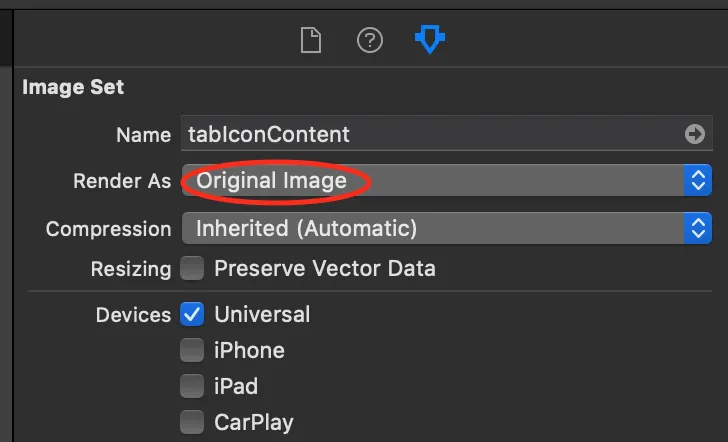Screen dimensions: 728x442
Task: Show the Quick Help inspector
Action: coord(370,41)
